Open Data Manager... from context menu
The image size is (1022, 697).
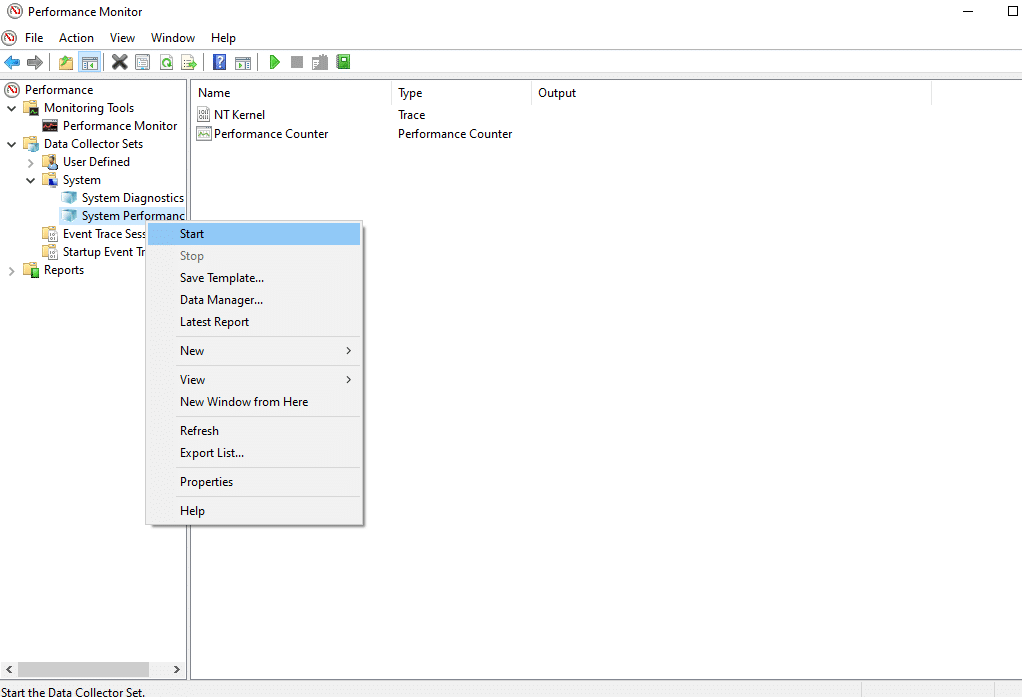click(x=254, y=300)
